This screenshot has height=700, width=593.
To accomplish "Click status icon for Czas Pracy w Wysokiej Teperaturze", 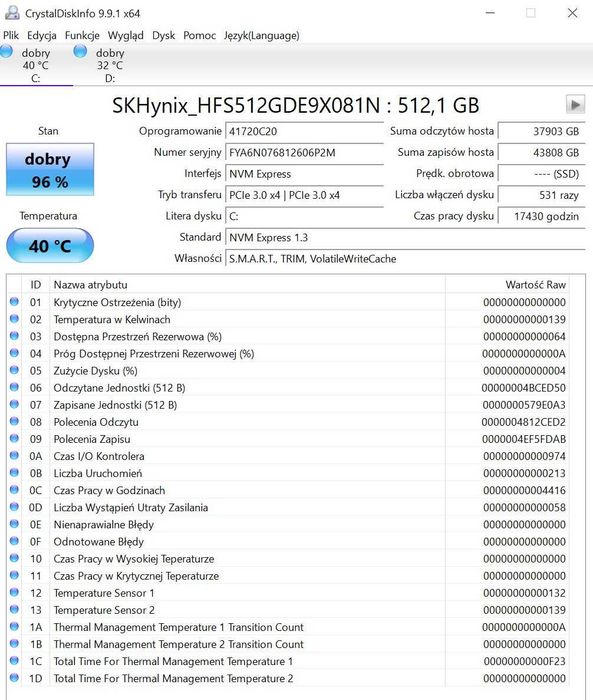I will pos(14,558).
